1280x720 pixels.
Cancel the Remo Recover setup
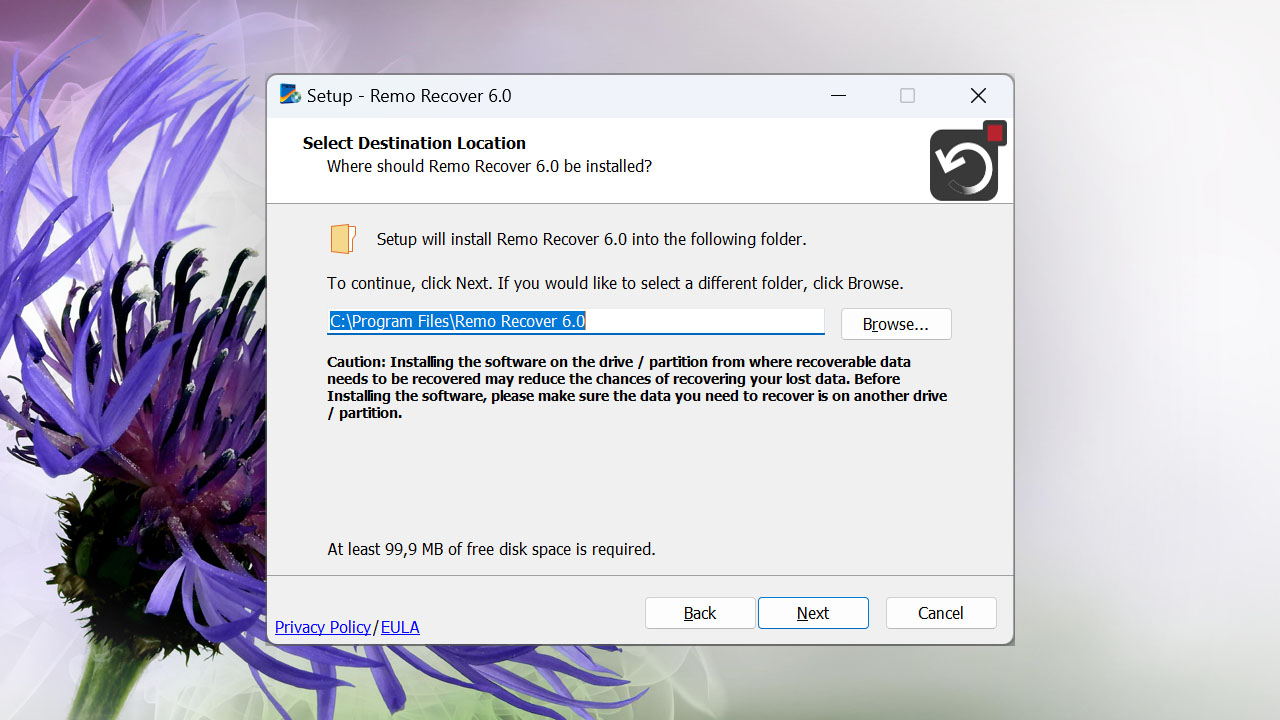pyautogui.click(x=941, y=613)
